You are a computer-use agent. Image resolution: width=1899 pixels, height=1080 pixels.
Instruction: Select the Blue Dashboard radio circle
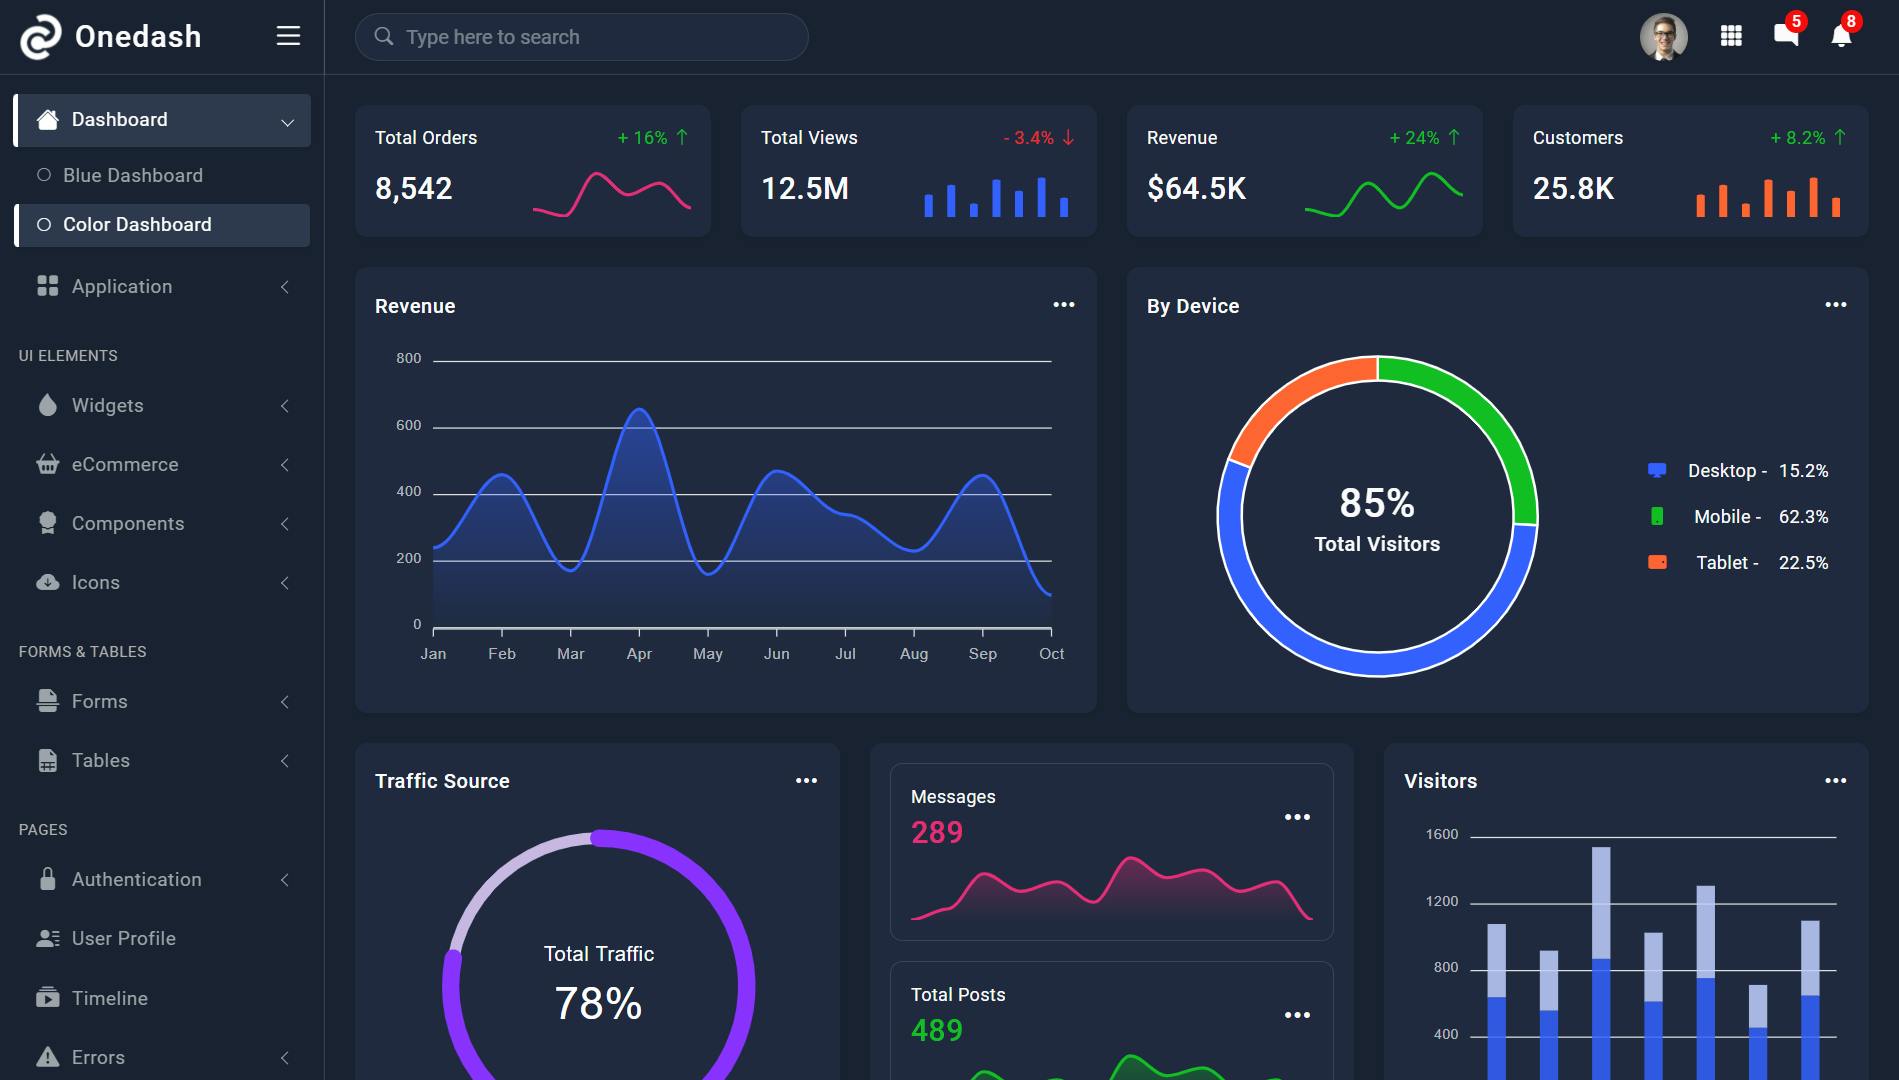[x=44, y=175]
